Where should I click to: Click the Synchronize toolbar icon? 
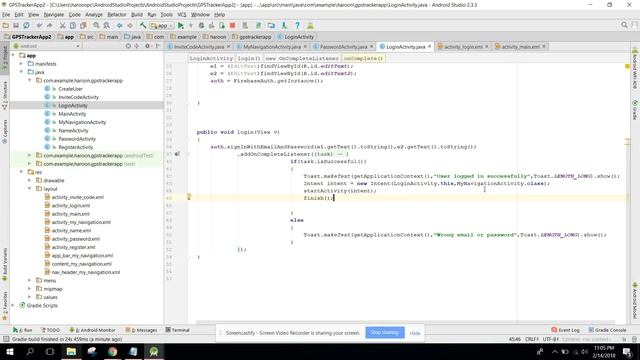pyautogui.click(x=26, y=25)
